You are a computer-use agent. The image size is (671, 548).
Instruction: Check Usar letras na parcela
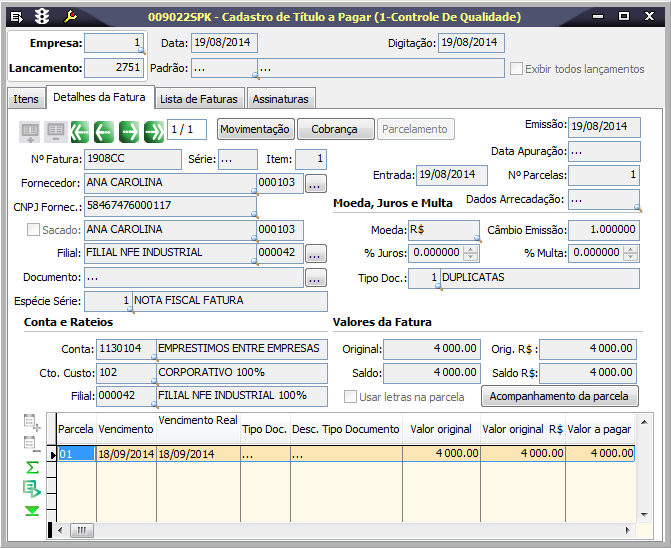350,397
